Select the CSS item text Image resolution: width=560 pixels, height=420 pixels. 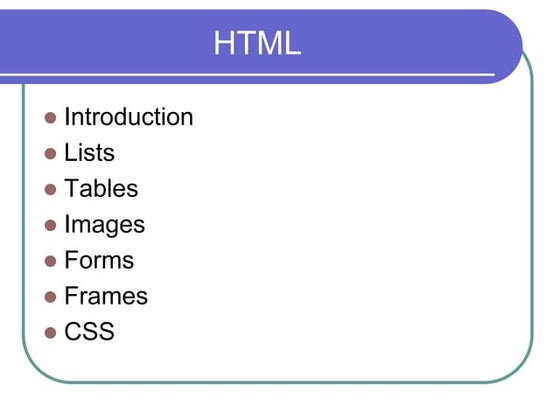click(x=89, y=331)
